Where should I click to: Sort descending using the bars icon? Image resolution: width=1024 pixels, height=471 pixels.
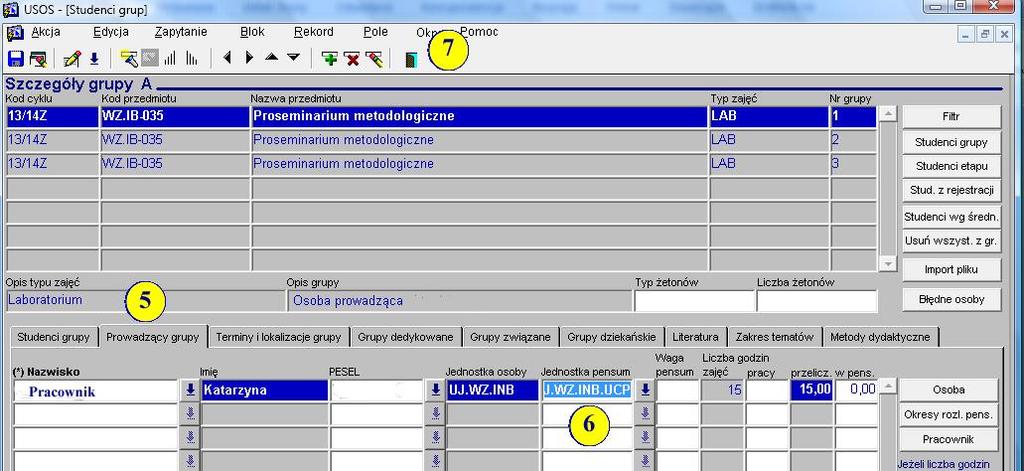coord(191,59)
